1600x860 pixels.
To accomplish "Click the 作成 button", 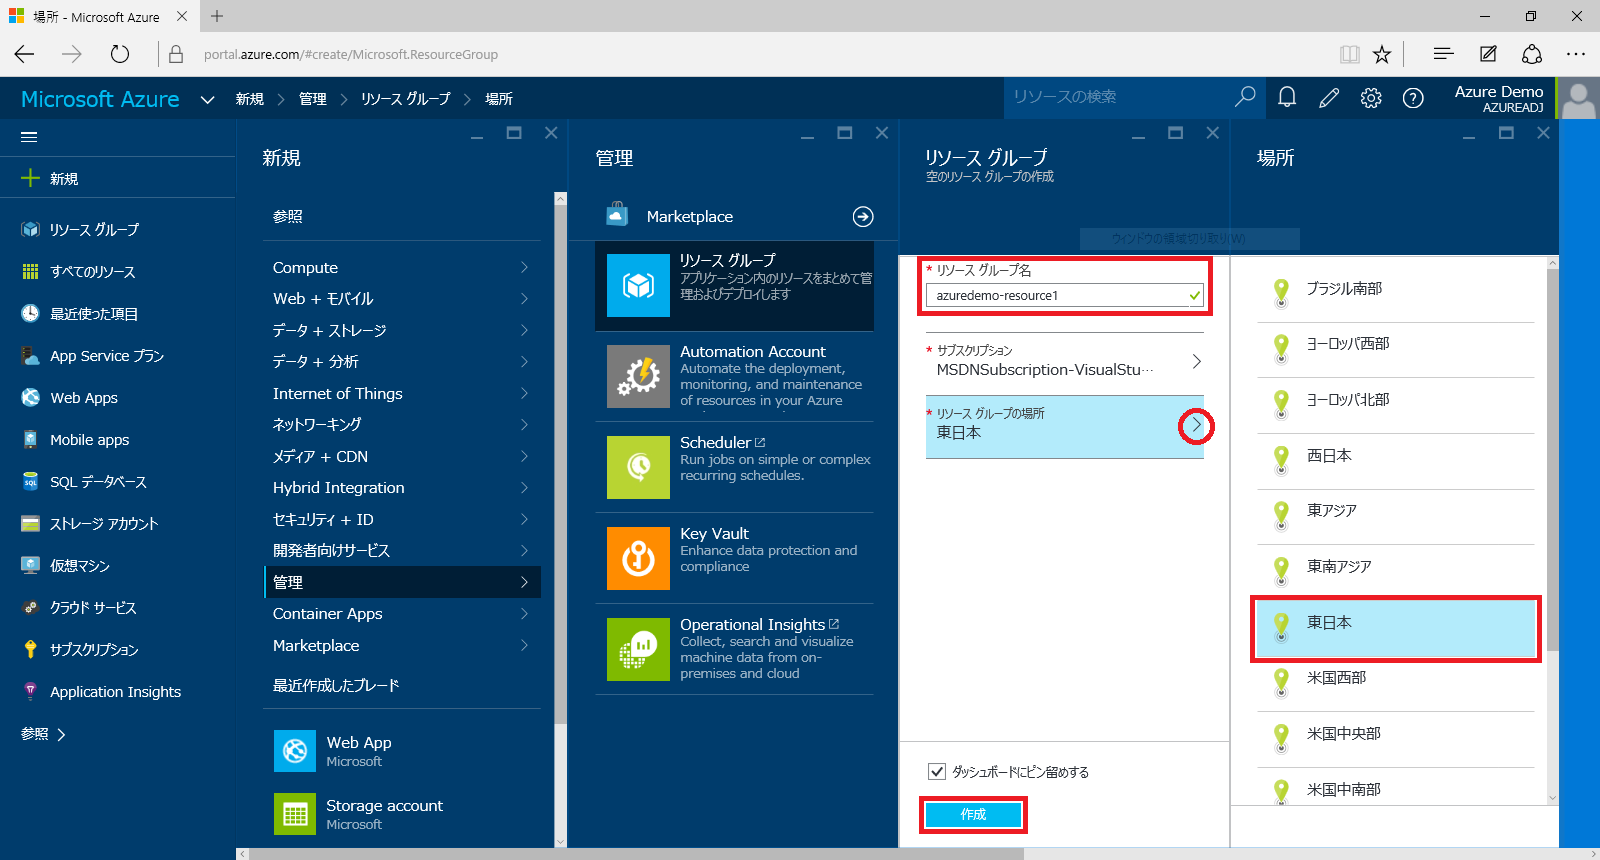I will (x=973, y=815).
